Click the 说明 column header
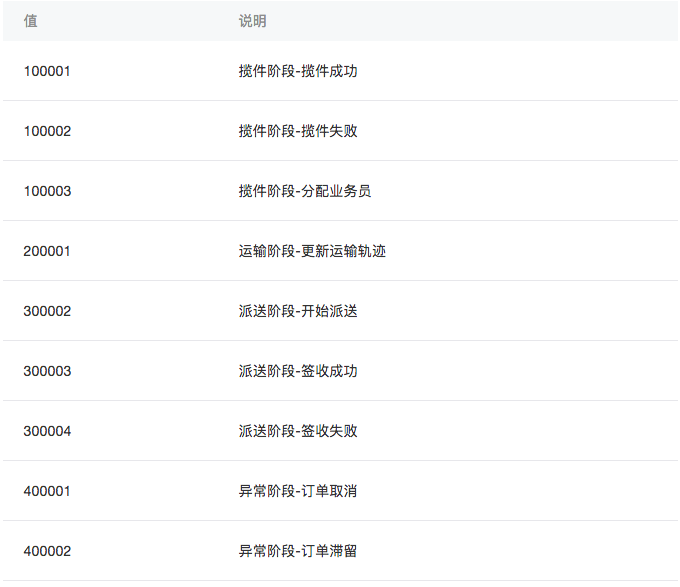Viewport: 680px width, 587px height. pyautogui.click(x=252, y=21)
